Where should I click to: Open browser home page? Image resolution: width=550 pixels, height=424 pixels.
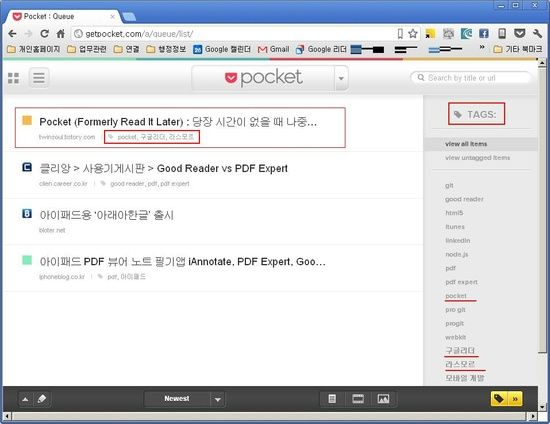(60, 34)
